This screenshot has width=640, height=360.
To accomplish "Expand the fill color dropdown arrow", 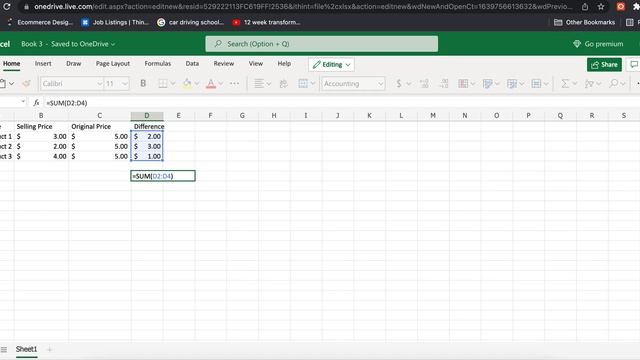I will point(197,84).
